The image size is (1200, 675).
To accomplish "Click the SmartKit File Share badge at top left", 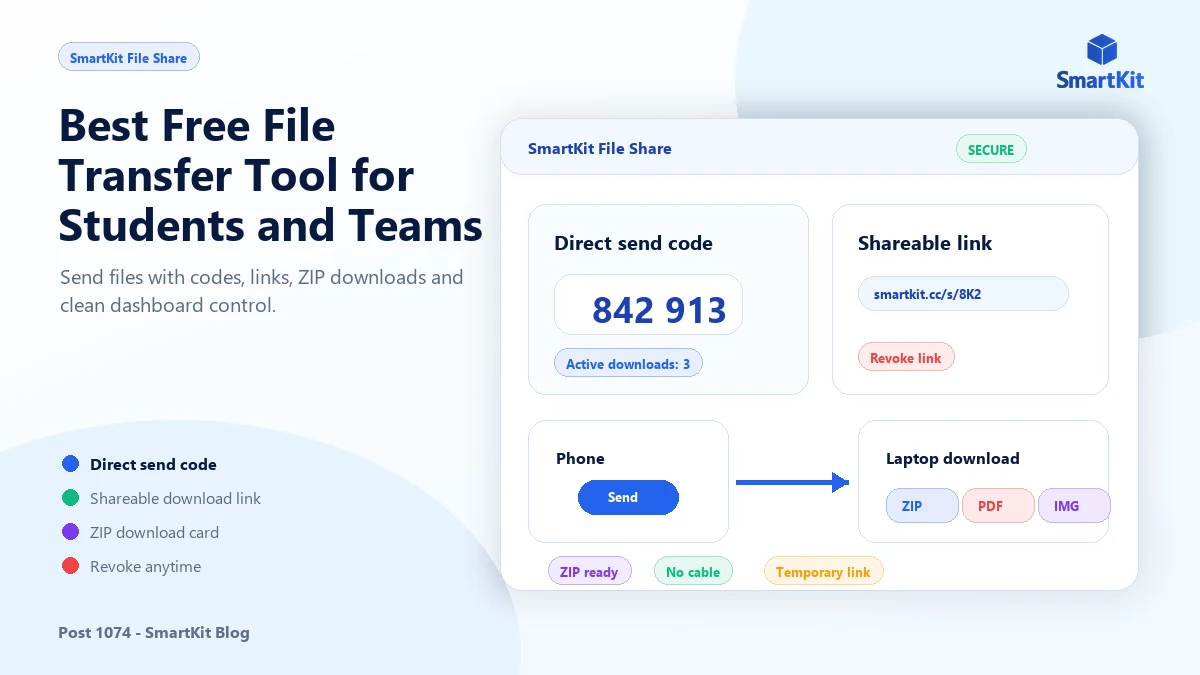I will pos(129,58).
